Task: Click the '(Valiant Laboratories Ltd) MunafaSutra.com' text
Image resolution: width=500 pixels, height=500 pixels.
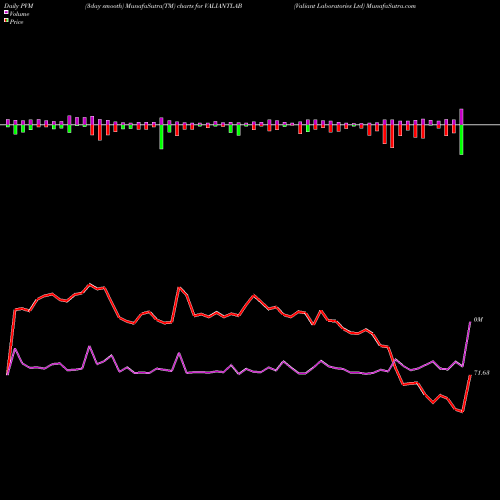Action: (x=355, y=6)
